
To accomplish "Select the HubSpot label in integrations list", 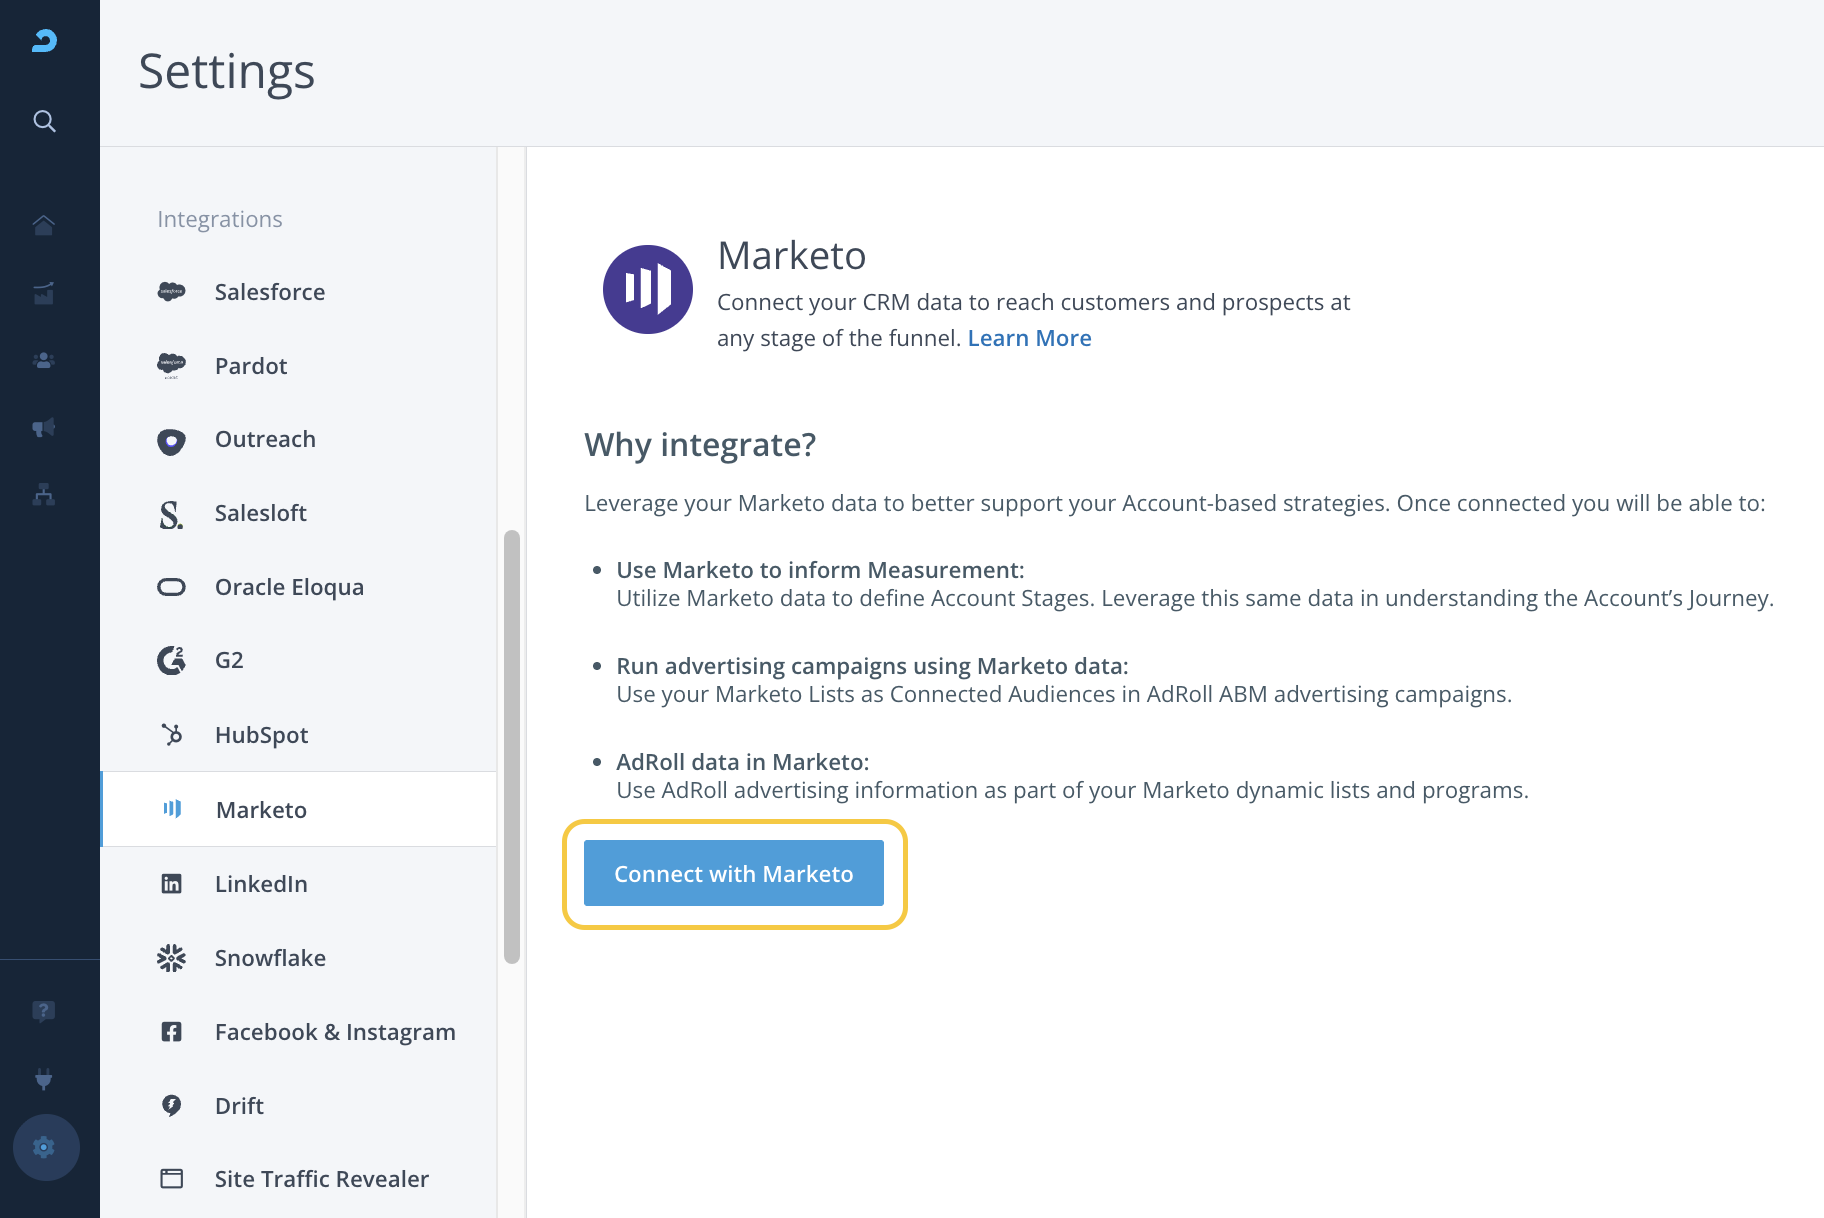I will pyautogui.click(x=261, y=735).
